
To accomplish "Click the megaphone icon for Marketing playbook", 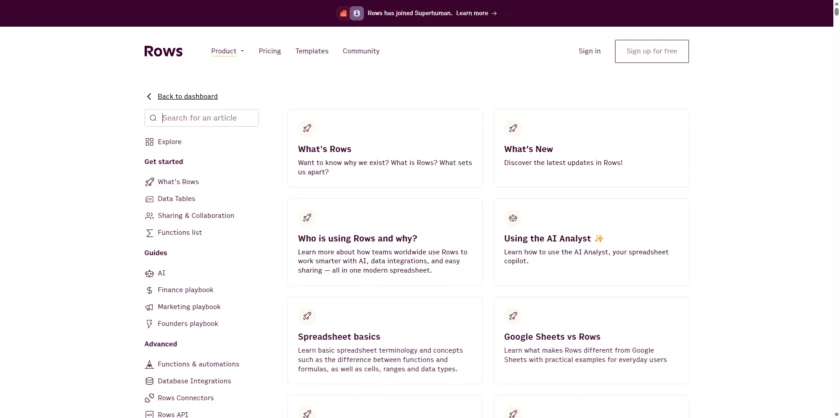I will (149, 307).
